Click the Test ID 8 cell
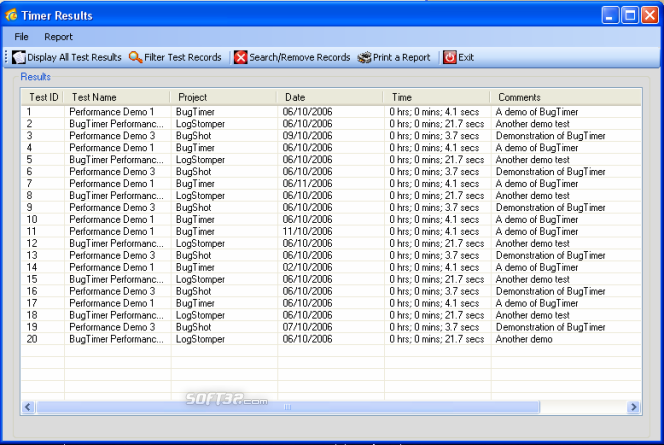664x445 pixels. coord(29,196)
